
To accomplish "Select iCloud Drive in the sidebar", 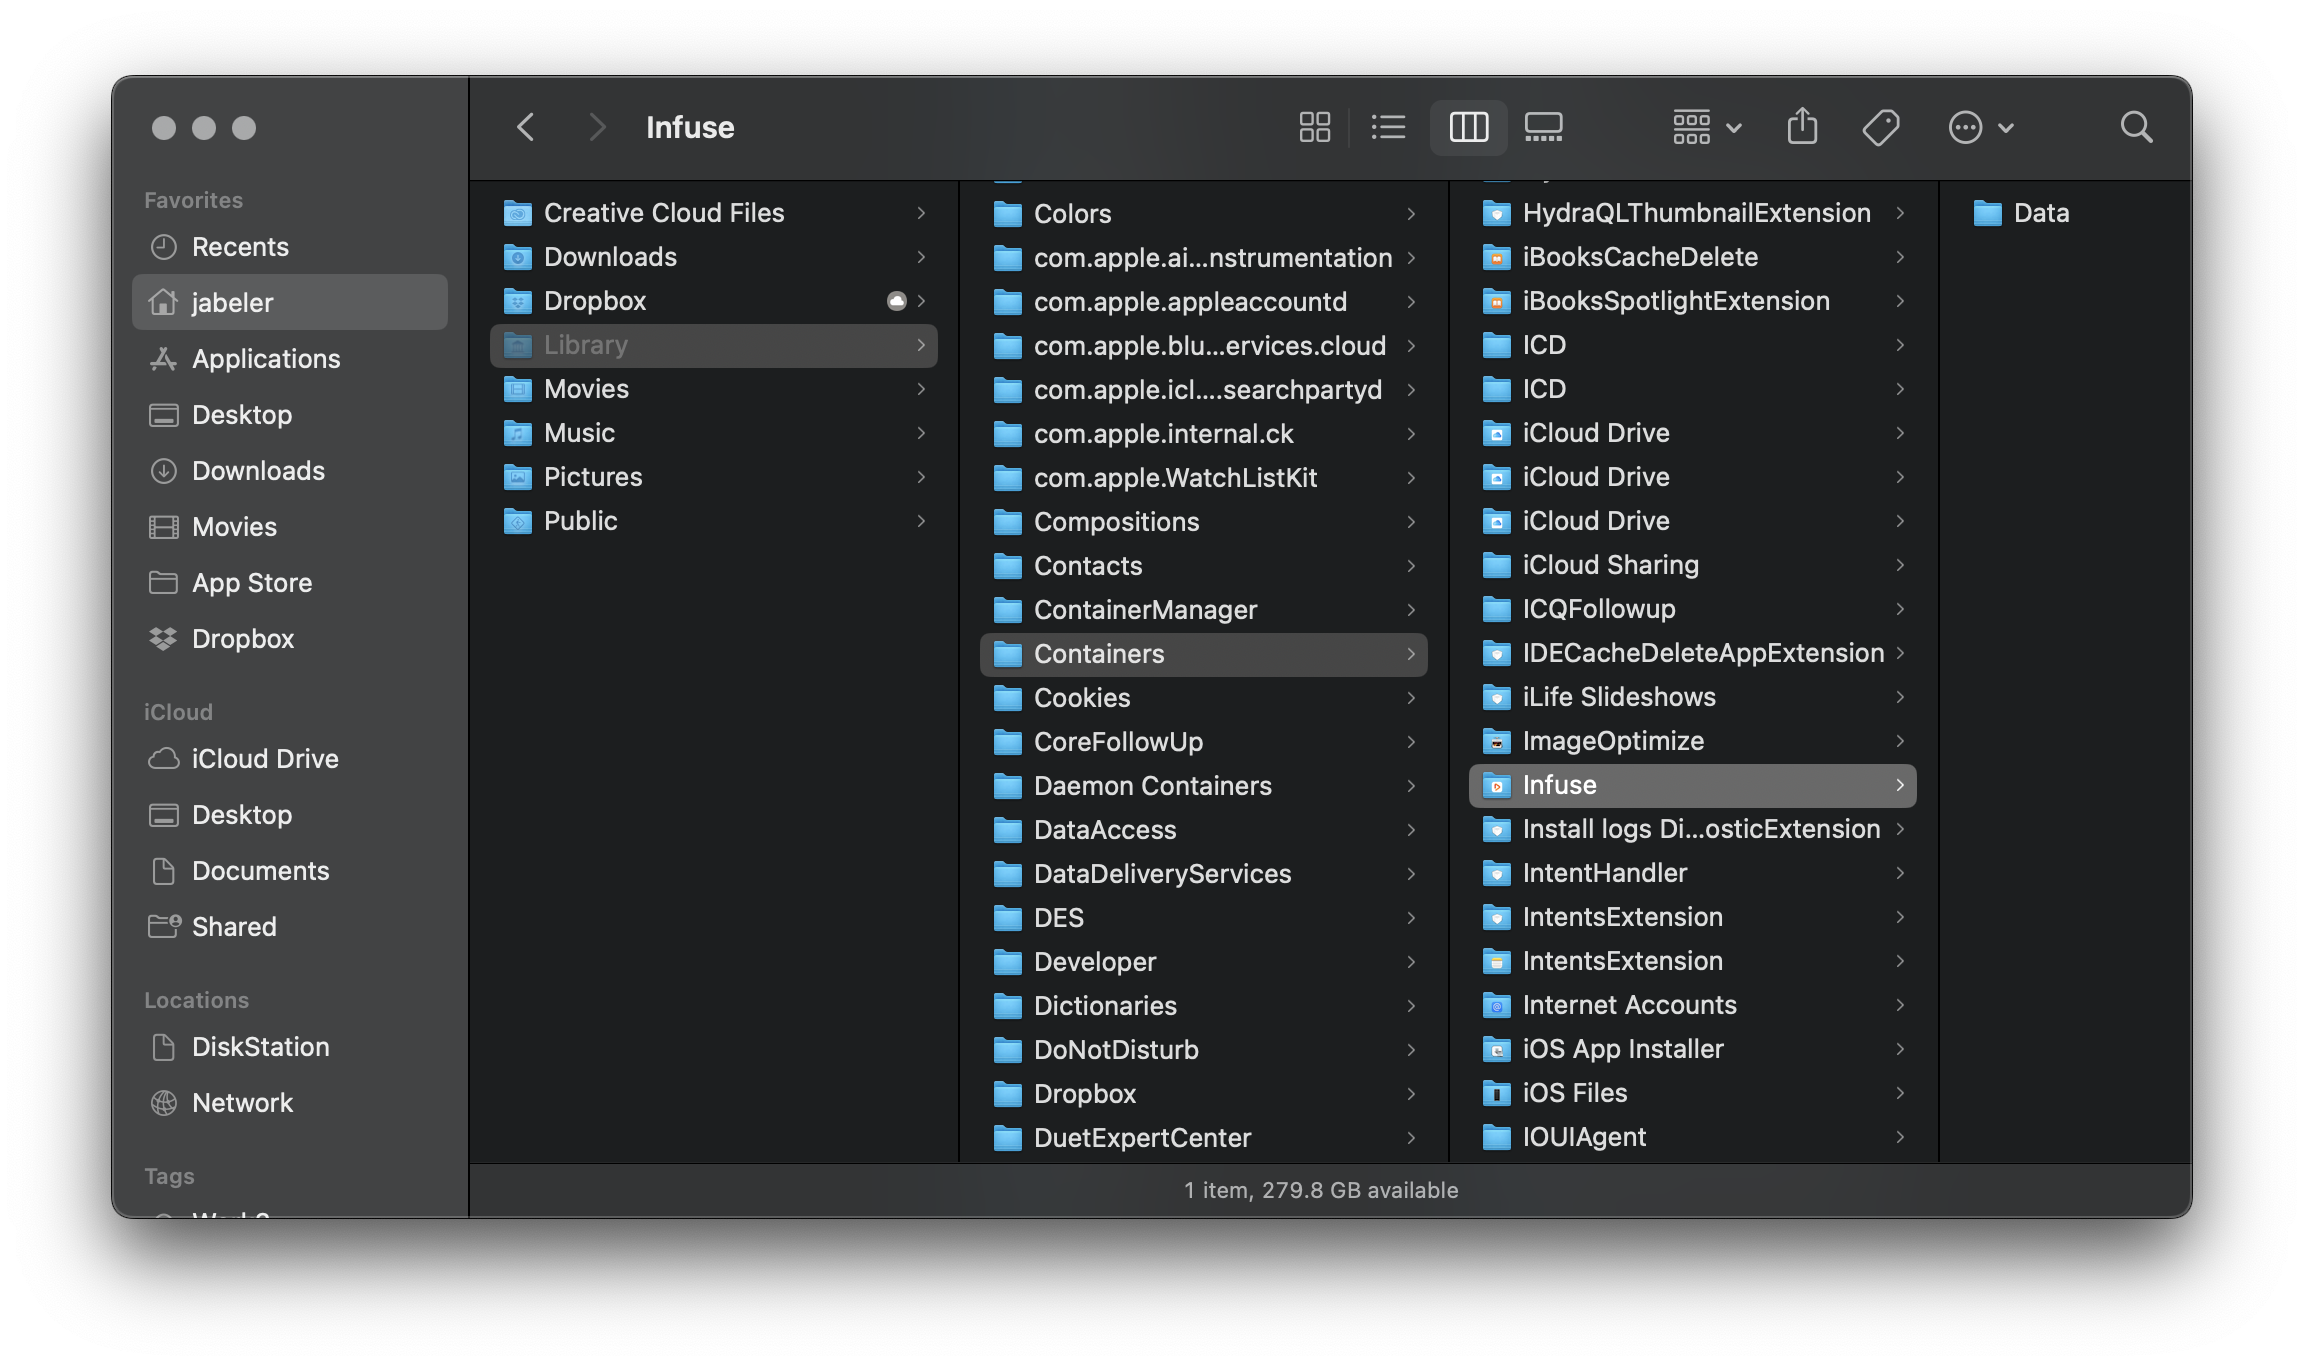I will [264, 759].
